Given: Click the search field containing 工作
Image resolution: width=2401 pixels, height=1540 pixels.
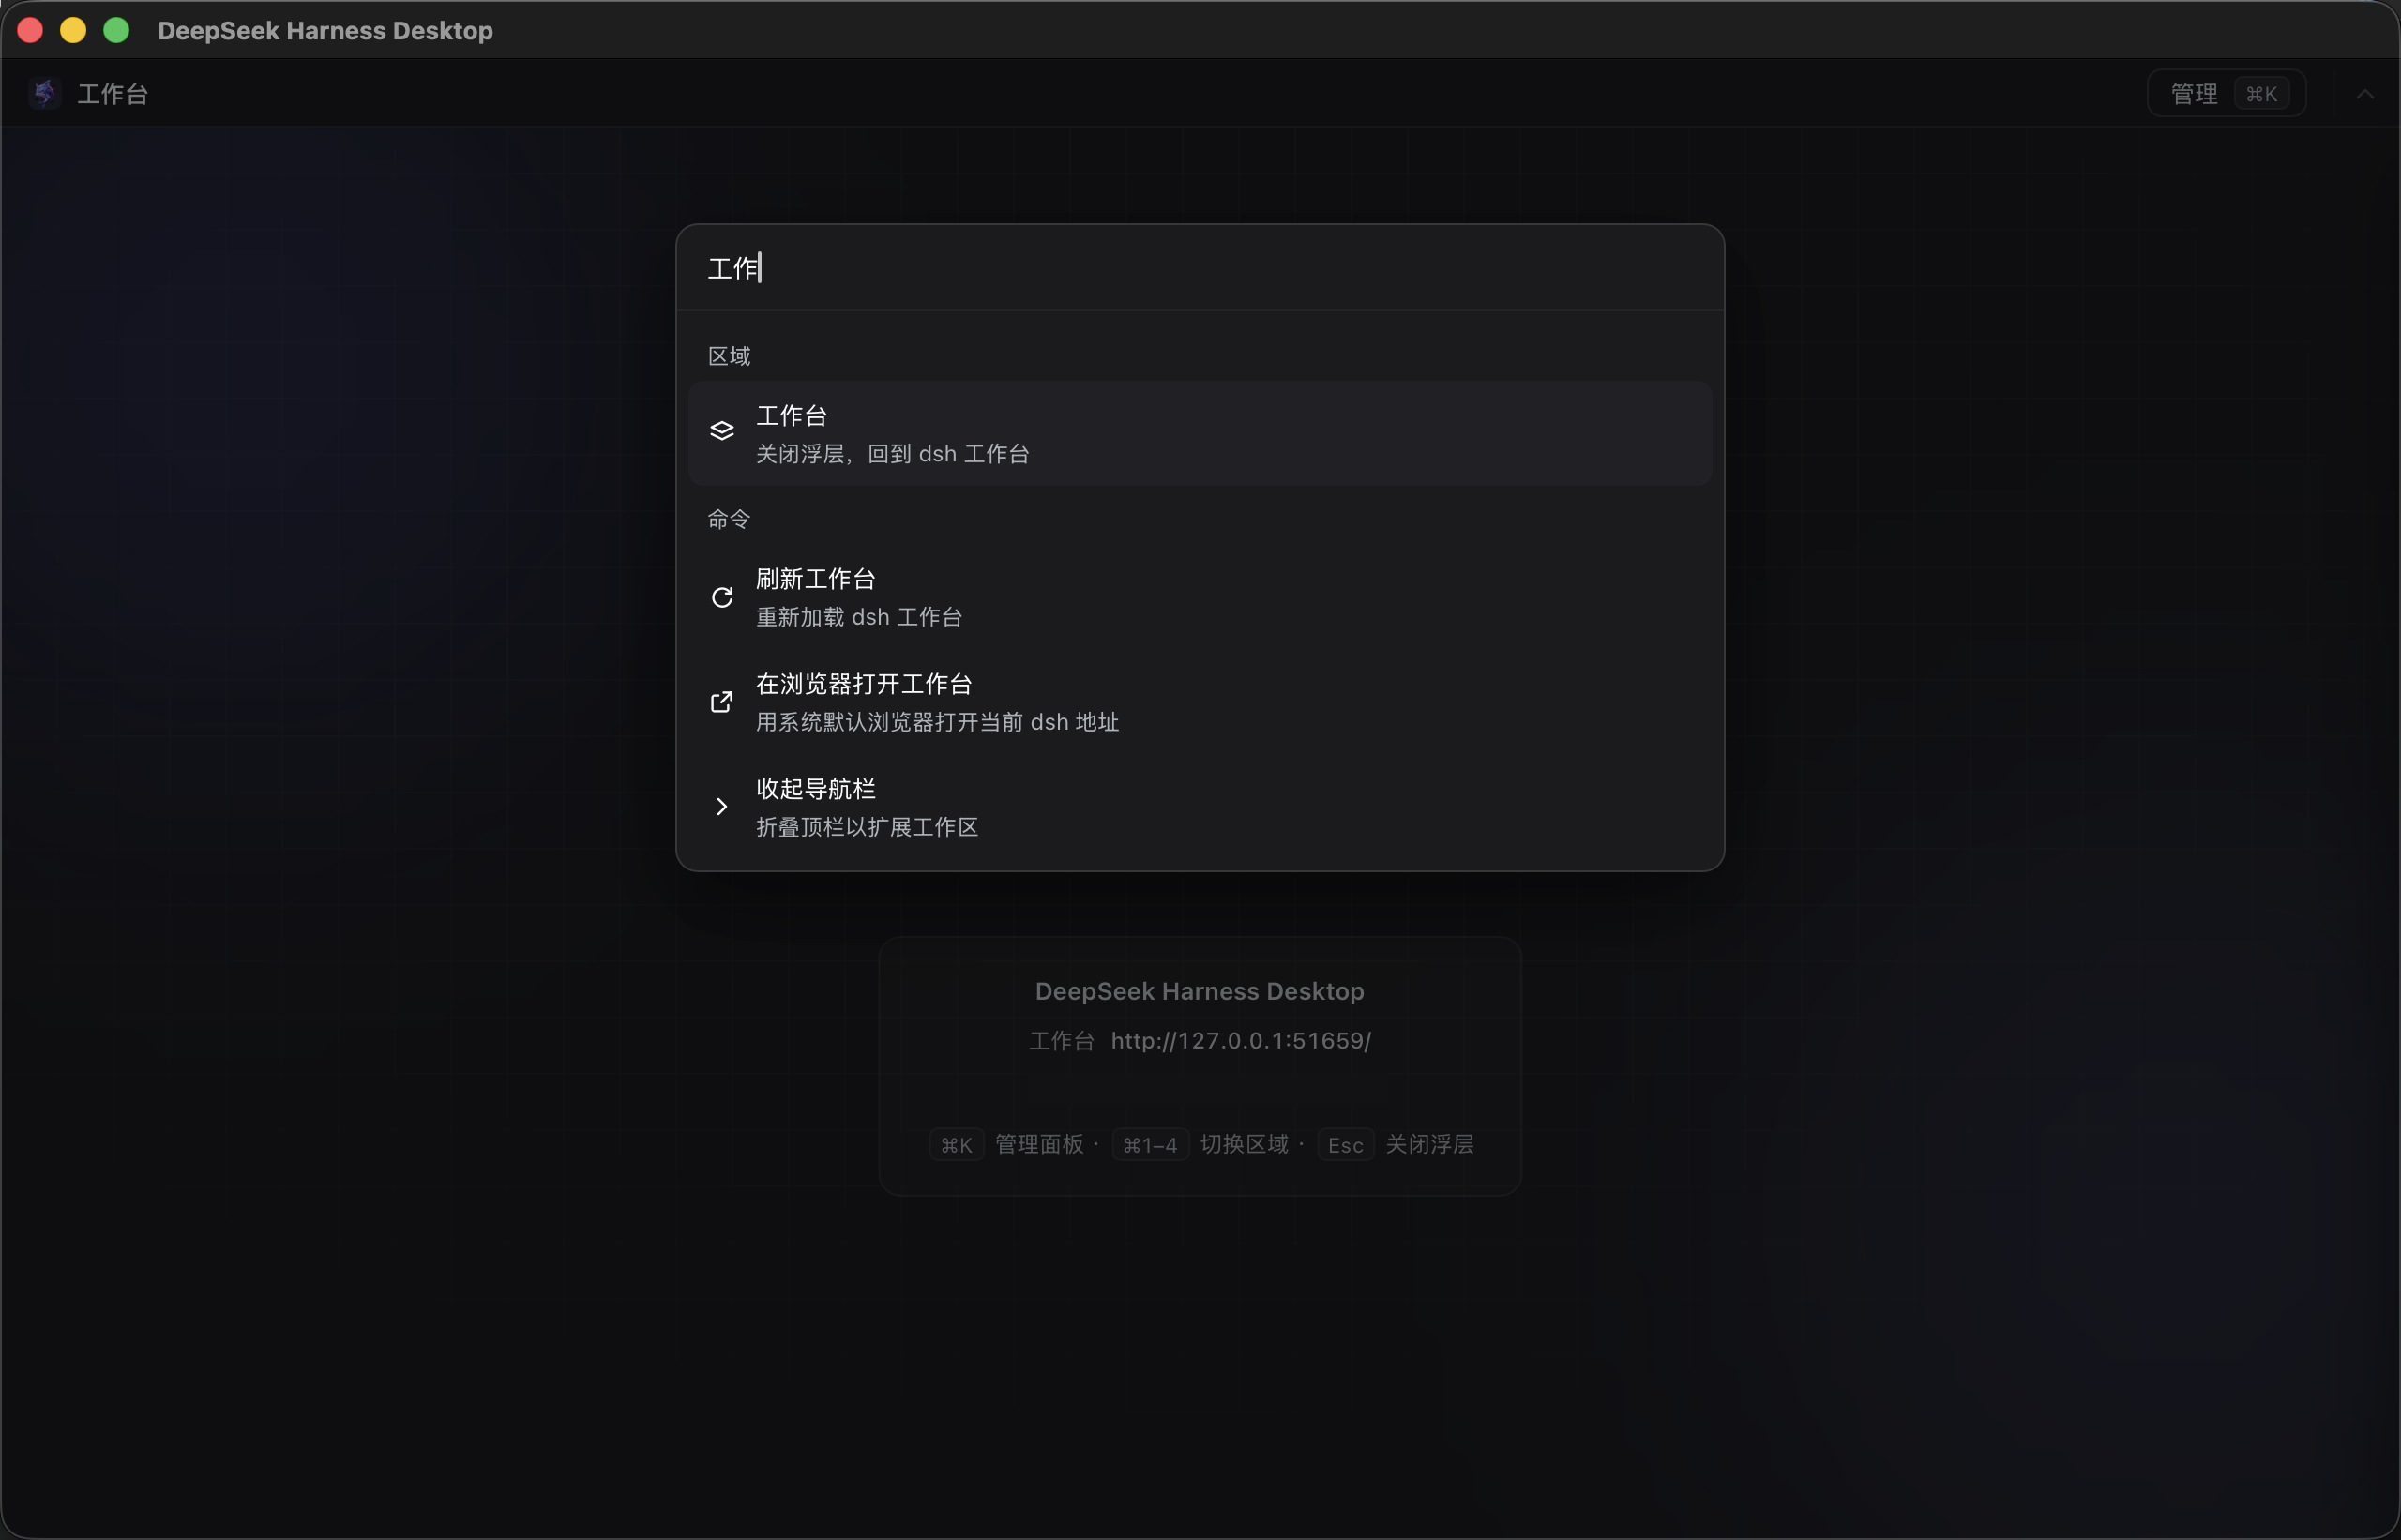Looking at the screenshot, I should tap(1200, 268).
